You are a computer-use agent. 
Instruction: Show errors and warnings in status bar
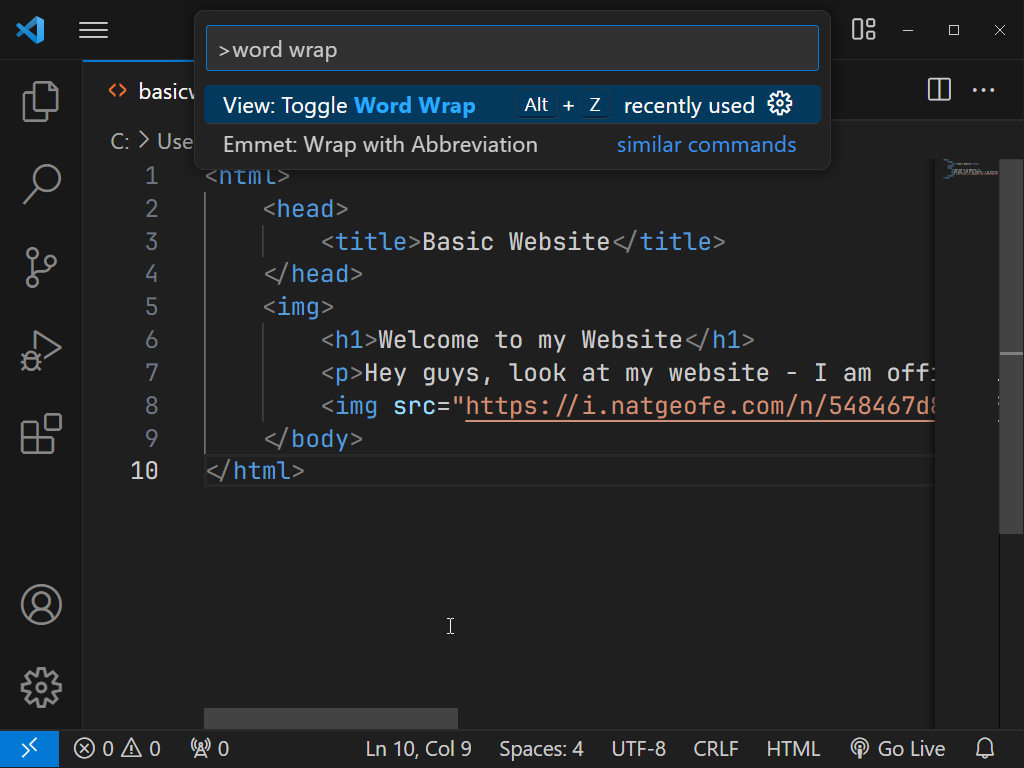[117, 748]
